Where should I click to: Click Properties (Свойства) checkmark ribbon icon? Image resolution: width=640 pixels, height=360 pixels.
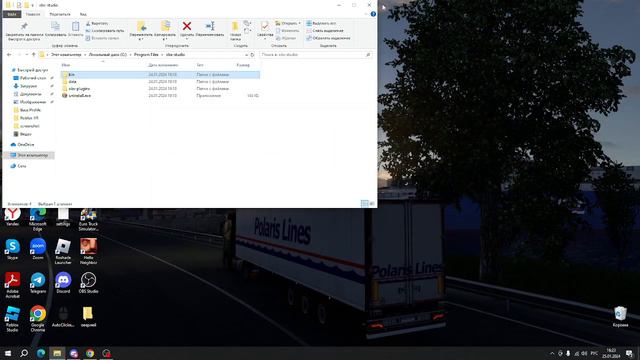(x=265, y=29)
